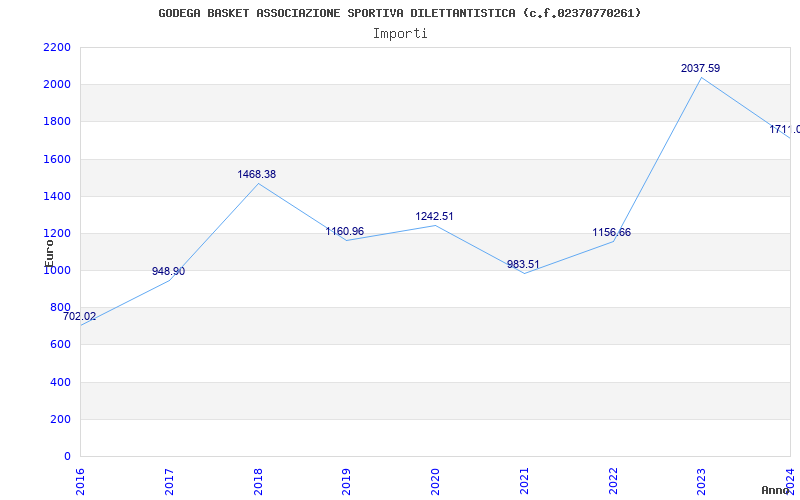Select the 1468.38 peak value label

[256, 174]
